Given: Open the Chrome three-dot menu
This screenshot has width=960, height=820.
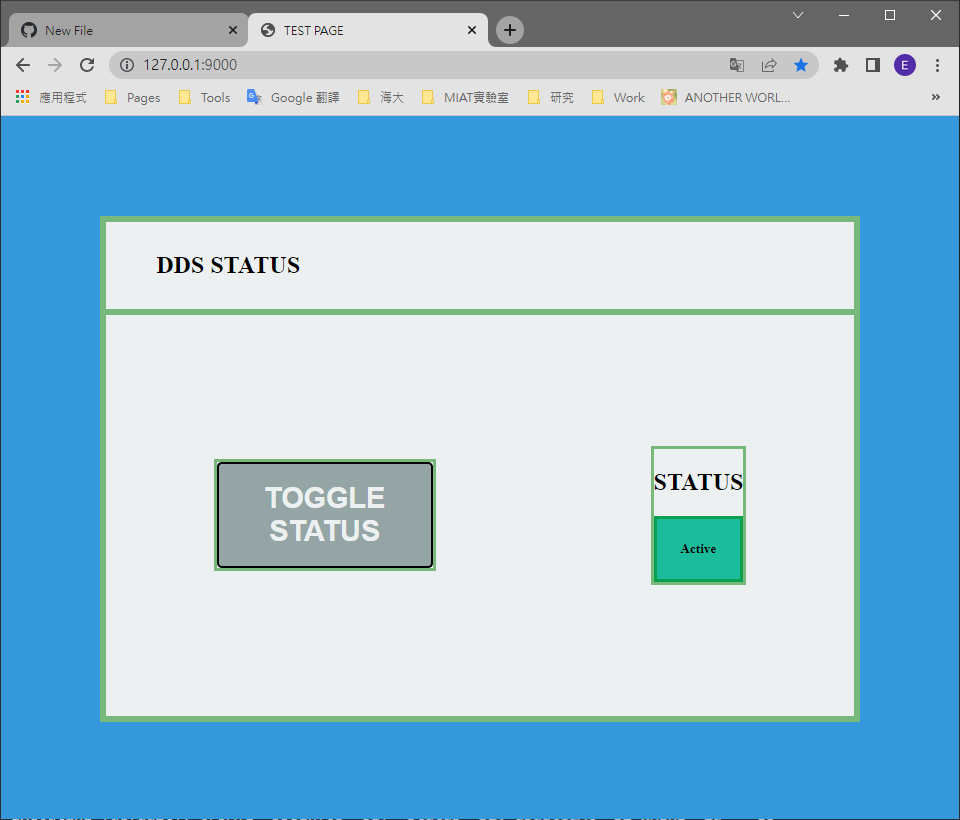Looking at the screenshot, I should pos(937,65).
